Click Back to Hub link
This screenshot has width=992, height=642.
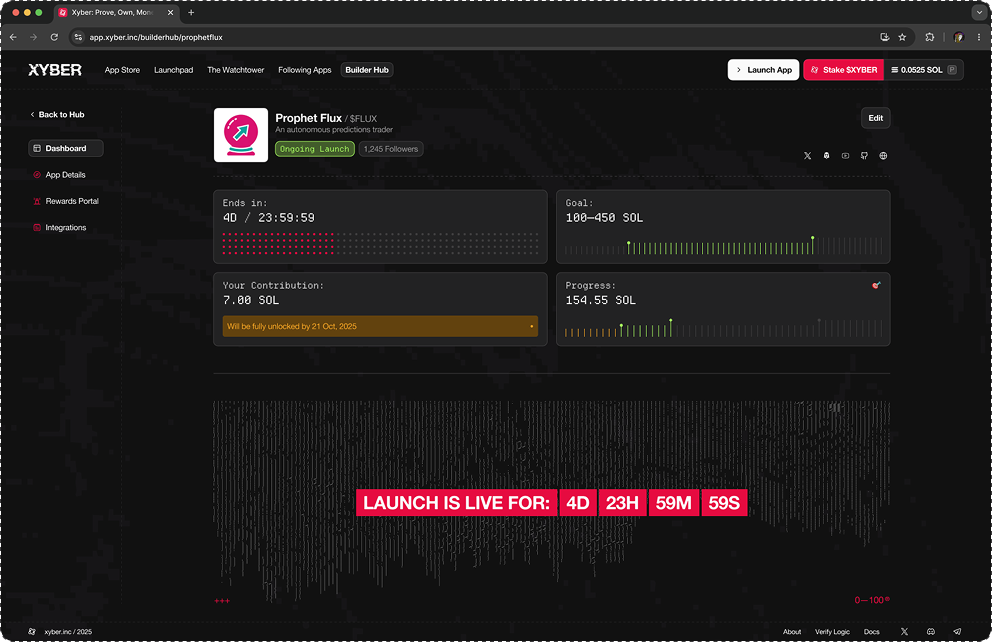[x=58, y=115]
